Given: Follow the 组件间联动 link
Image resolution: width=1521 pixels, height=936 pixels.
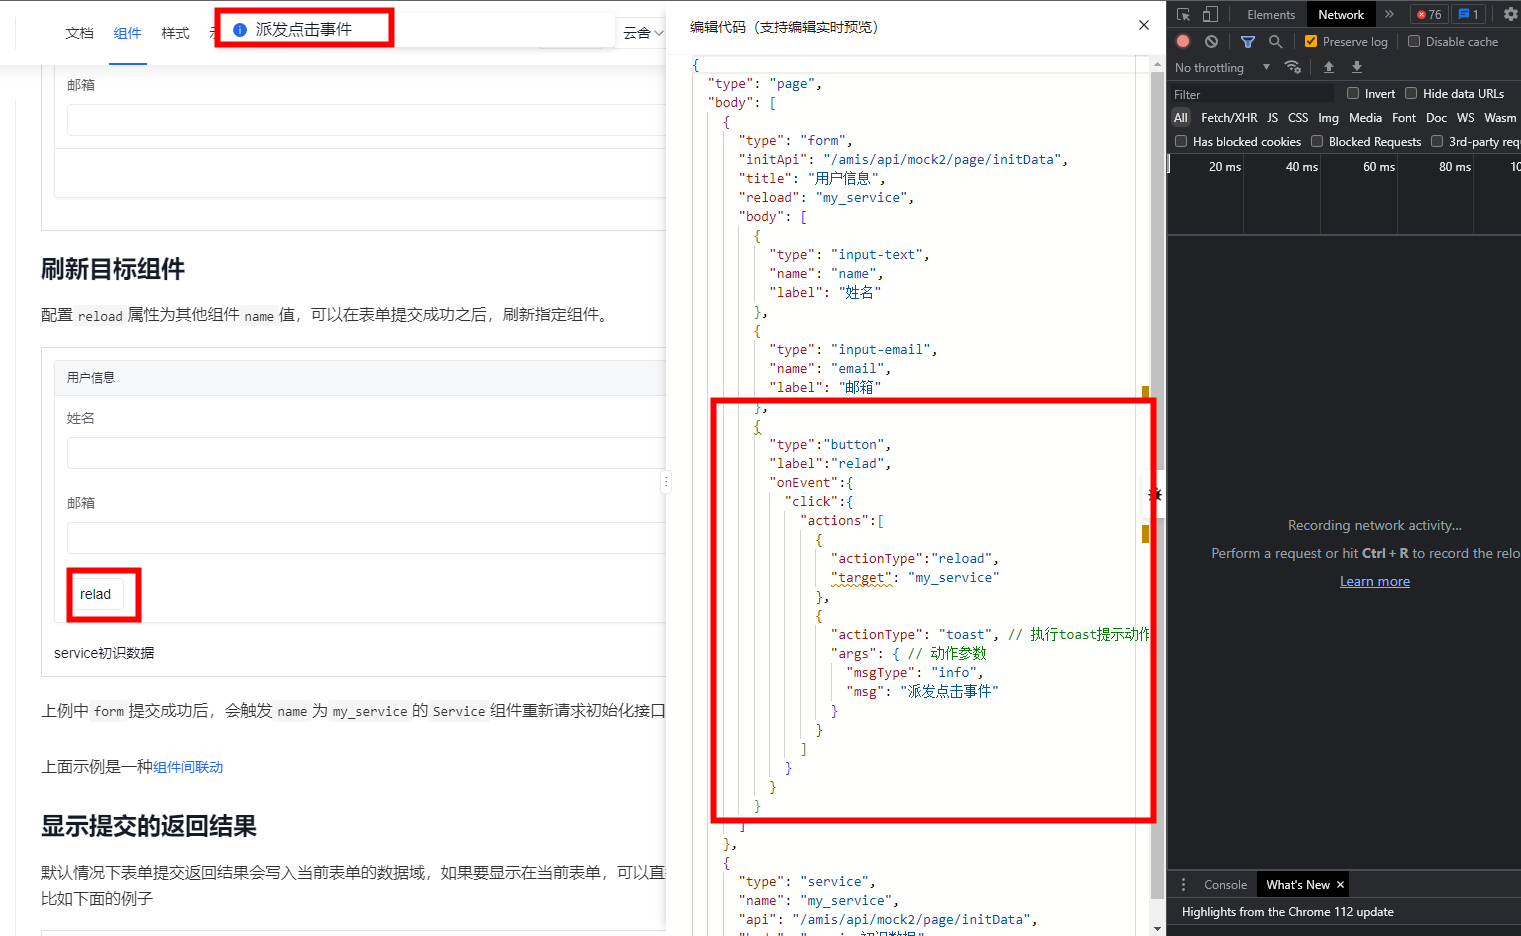Looking at the screenshot, I should [188, 767].
